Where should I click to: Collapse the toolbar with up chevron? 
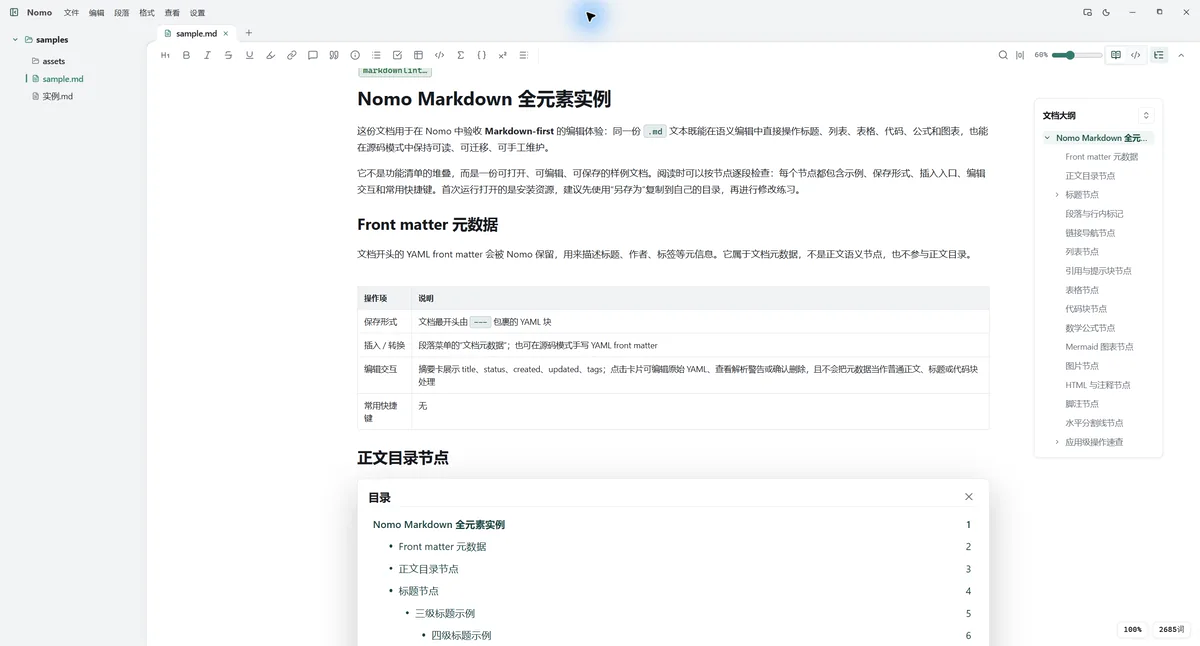1181,55
